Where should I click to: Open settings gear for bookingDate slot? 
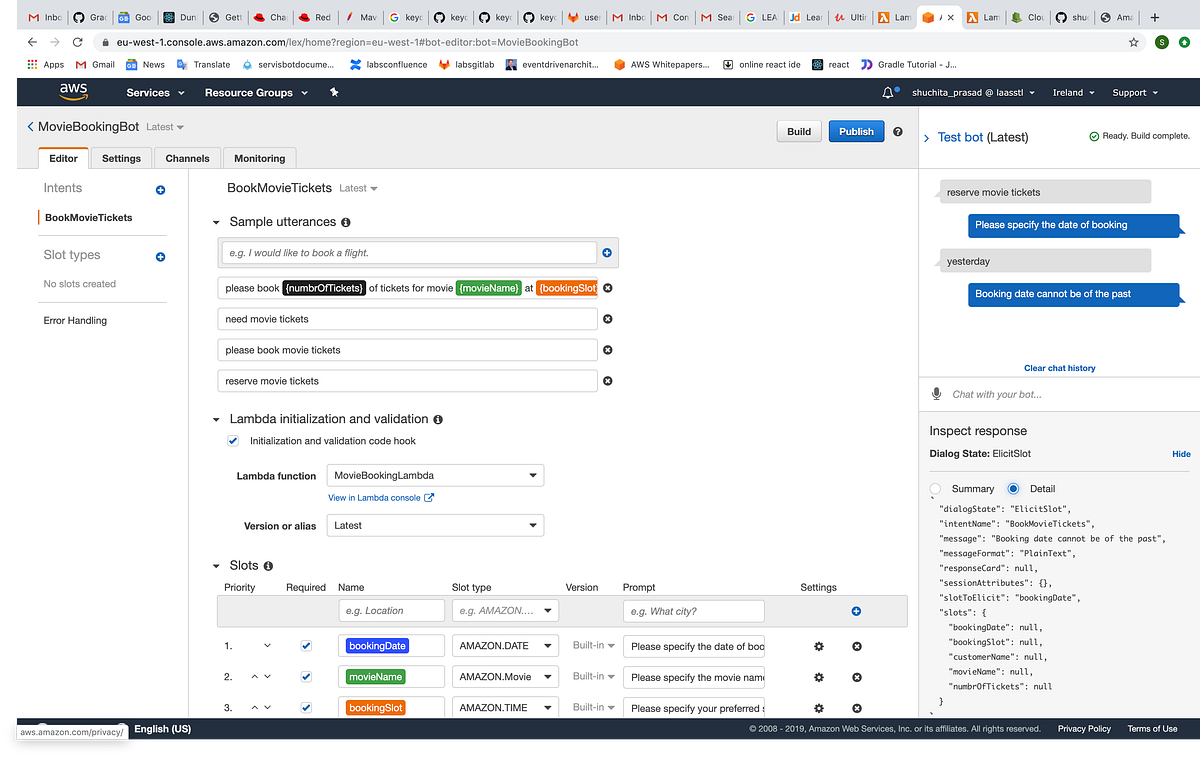click(818, 645)
